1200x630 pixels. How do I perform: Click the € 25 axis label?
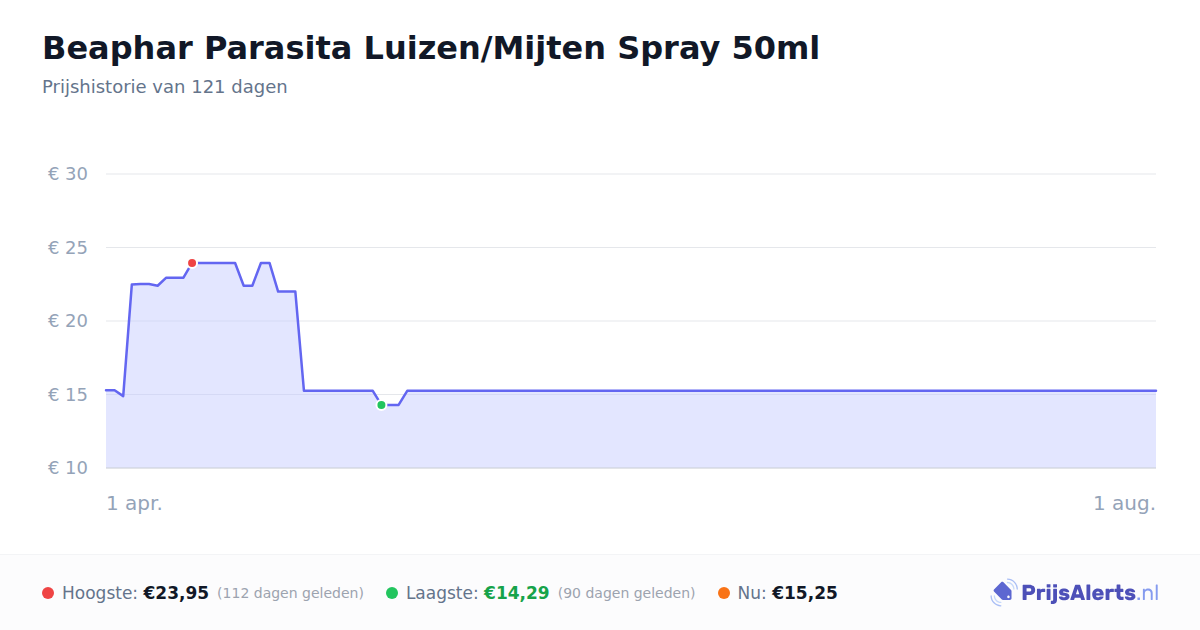[68, 247]
